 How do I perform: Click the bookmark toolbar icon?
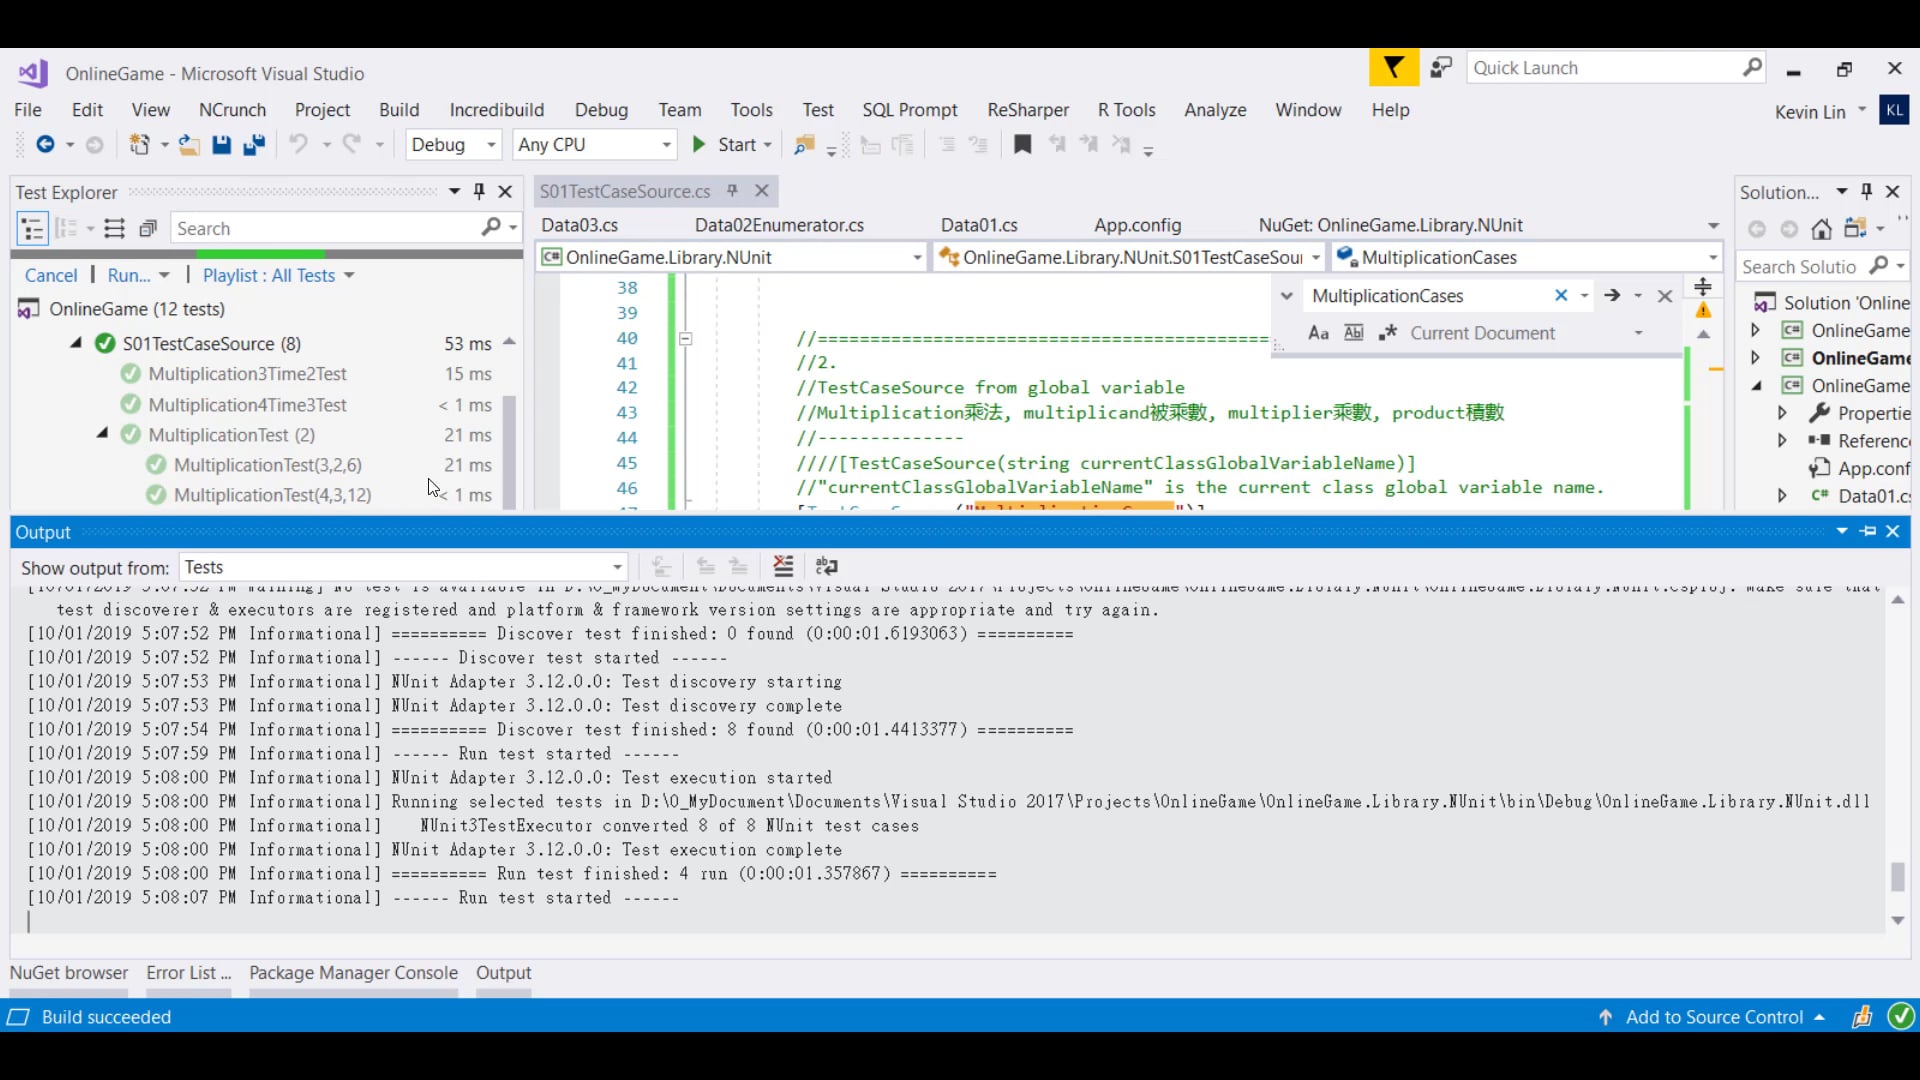[x=1022, y=145]
